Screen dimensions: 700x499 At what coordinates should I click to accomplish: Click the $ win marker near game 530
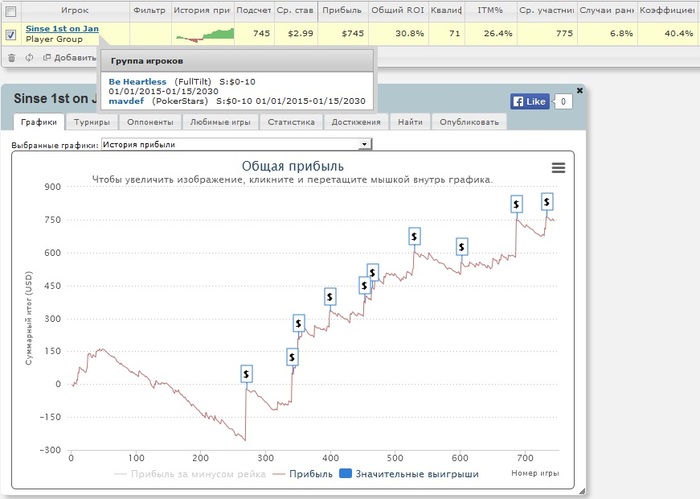click(414, 236)
